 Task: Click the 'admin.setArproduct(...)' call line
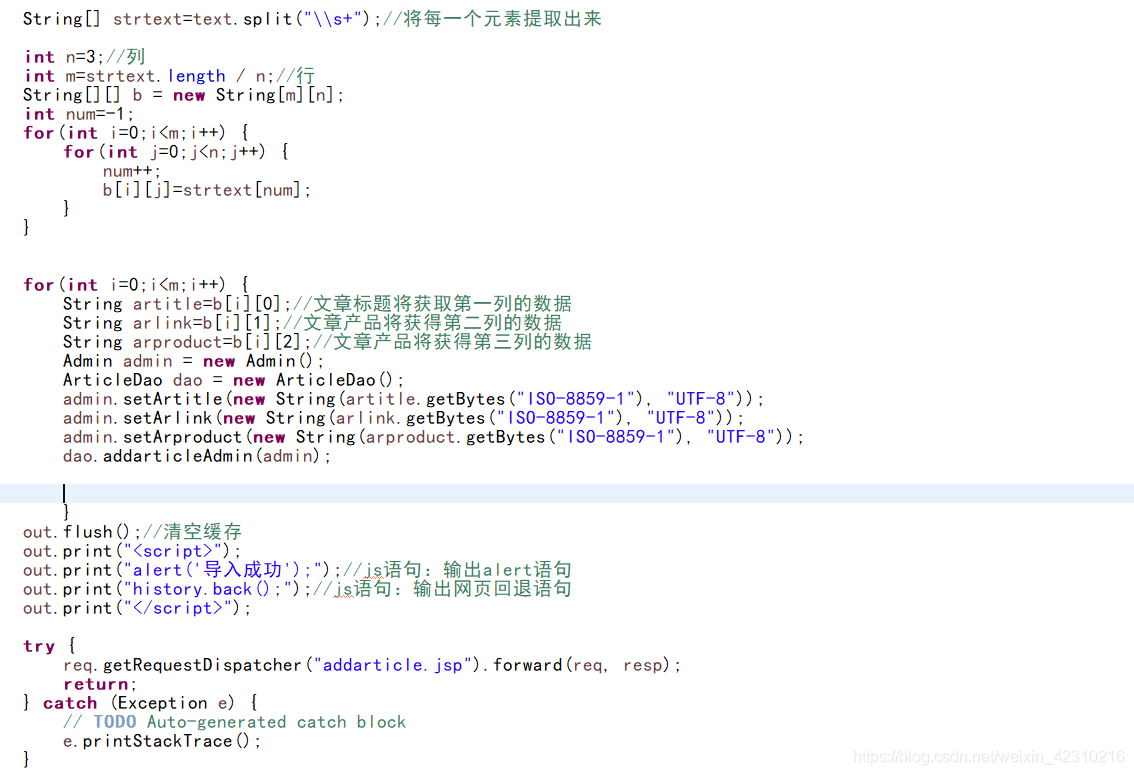(433, 437)
